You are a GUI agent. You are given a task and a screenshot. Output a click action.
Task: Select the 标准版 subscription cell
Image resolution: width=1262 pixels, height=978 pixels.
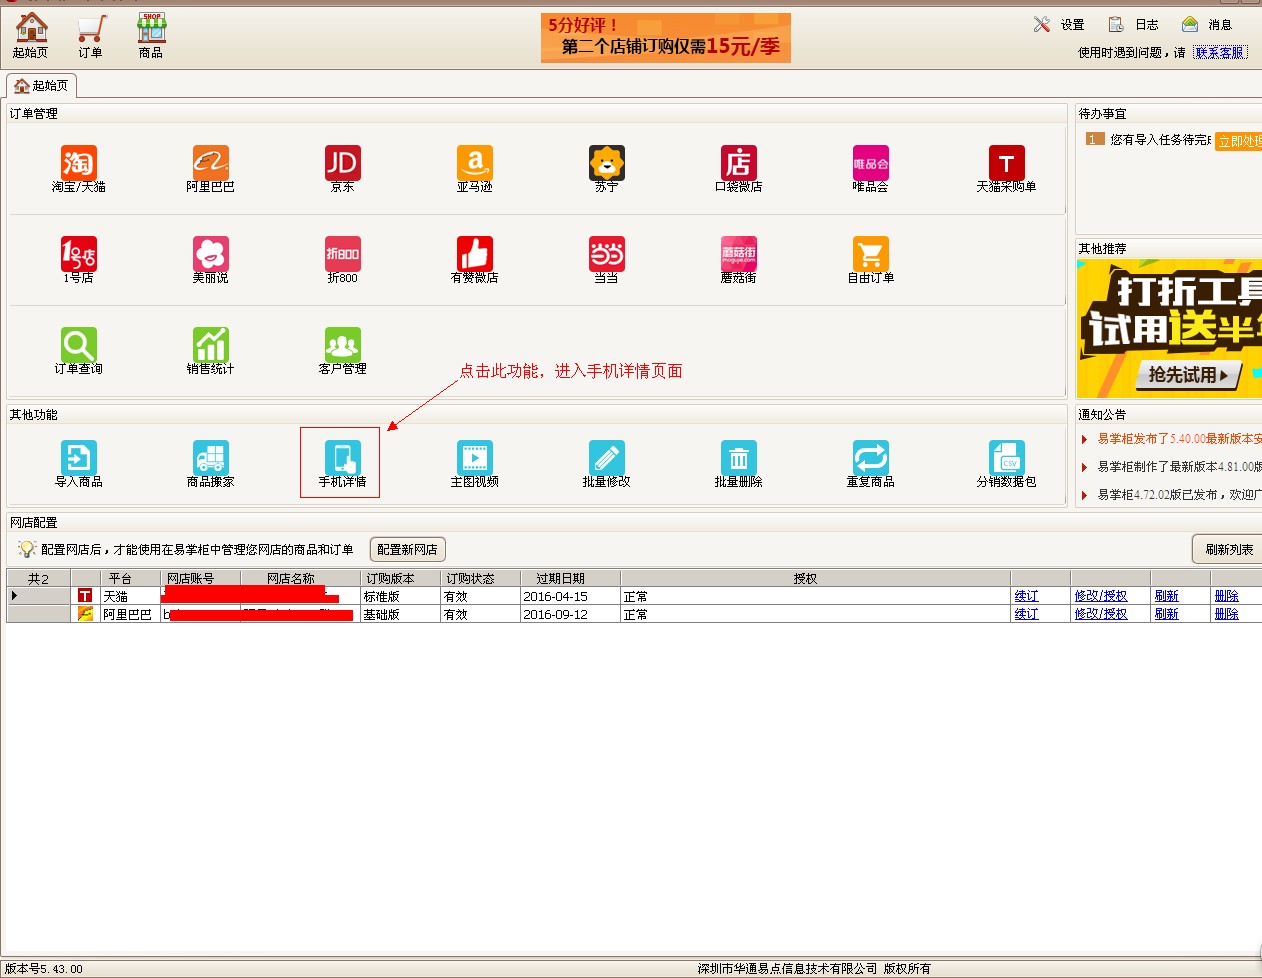[x=401, y=596]
